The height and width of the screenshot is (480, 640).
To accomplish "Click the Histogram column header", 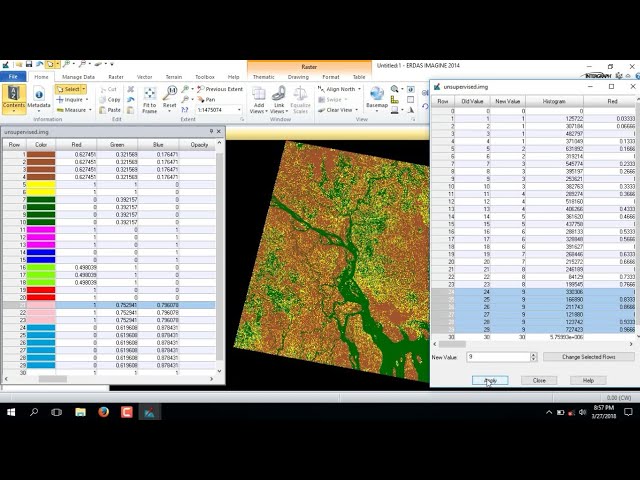I will (x=554, y=101).
